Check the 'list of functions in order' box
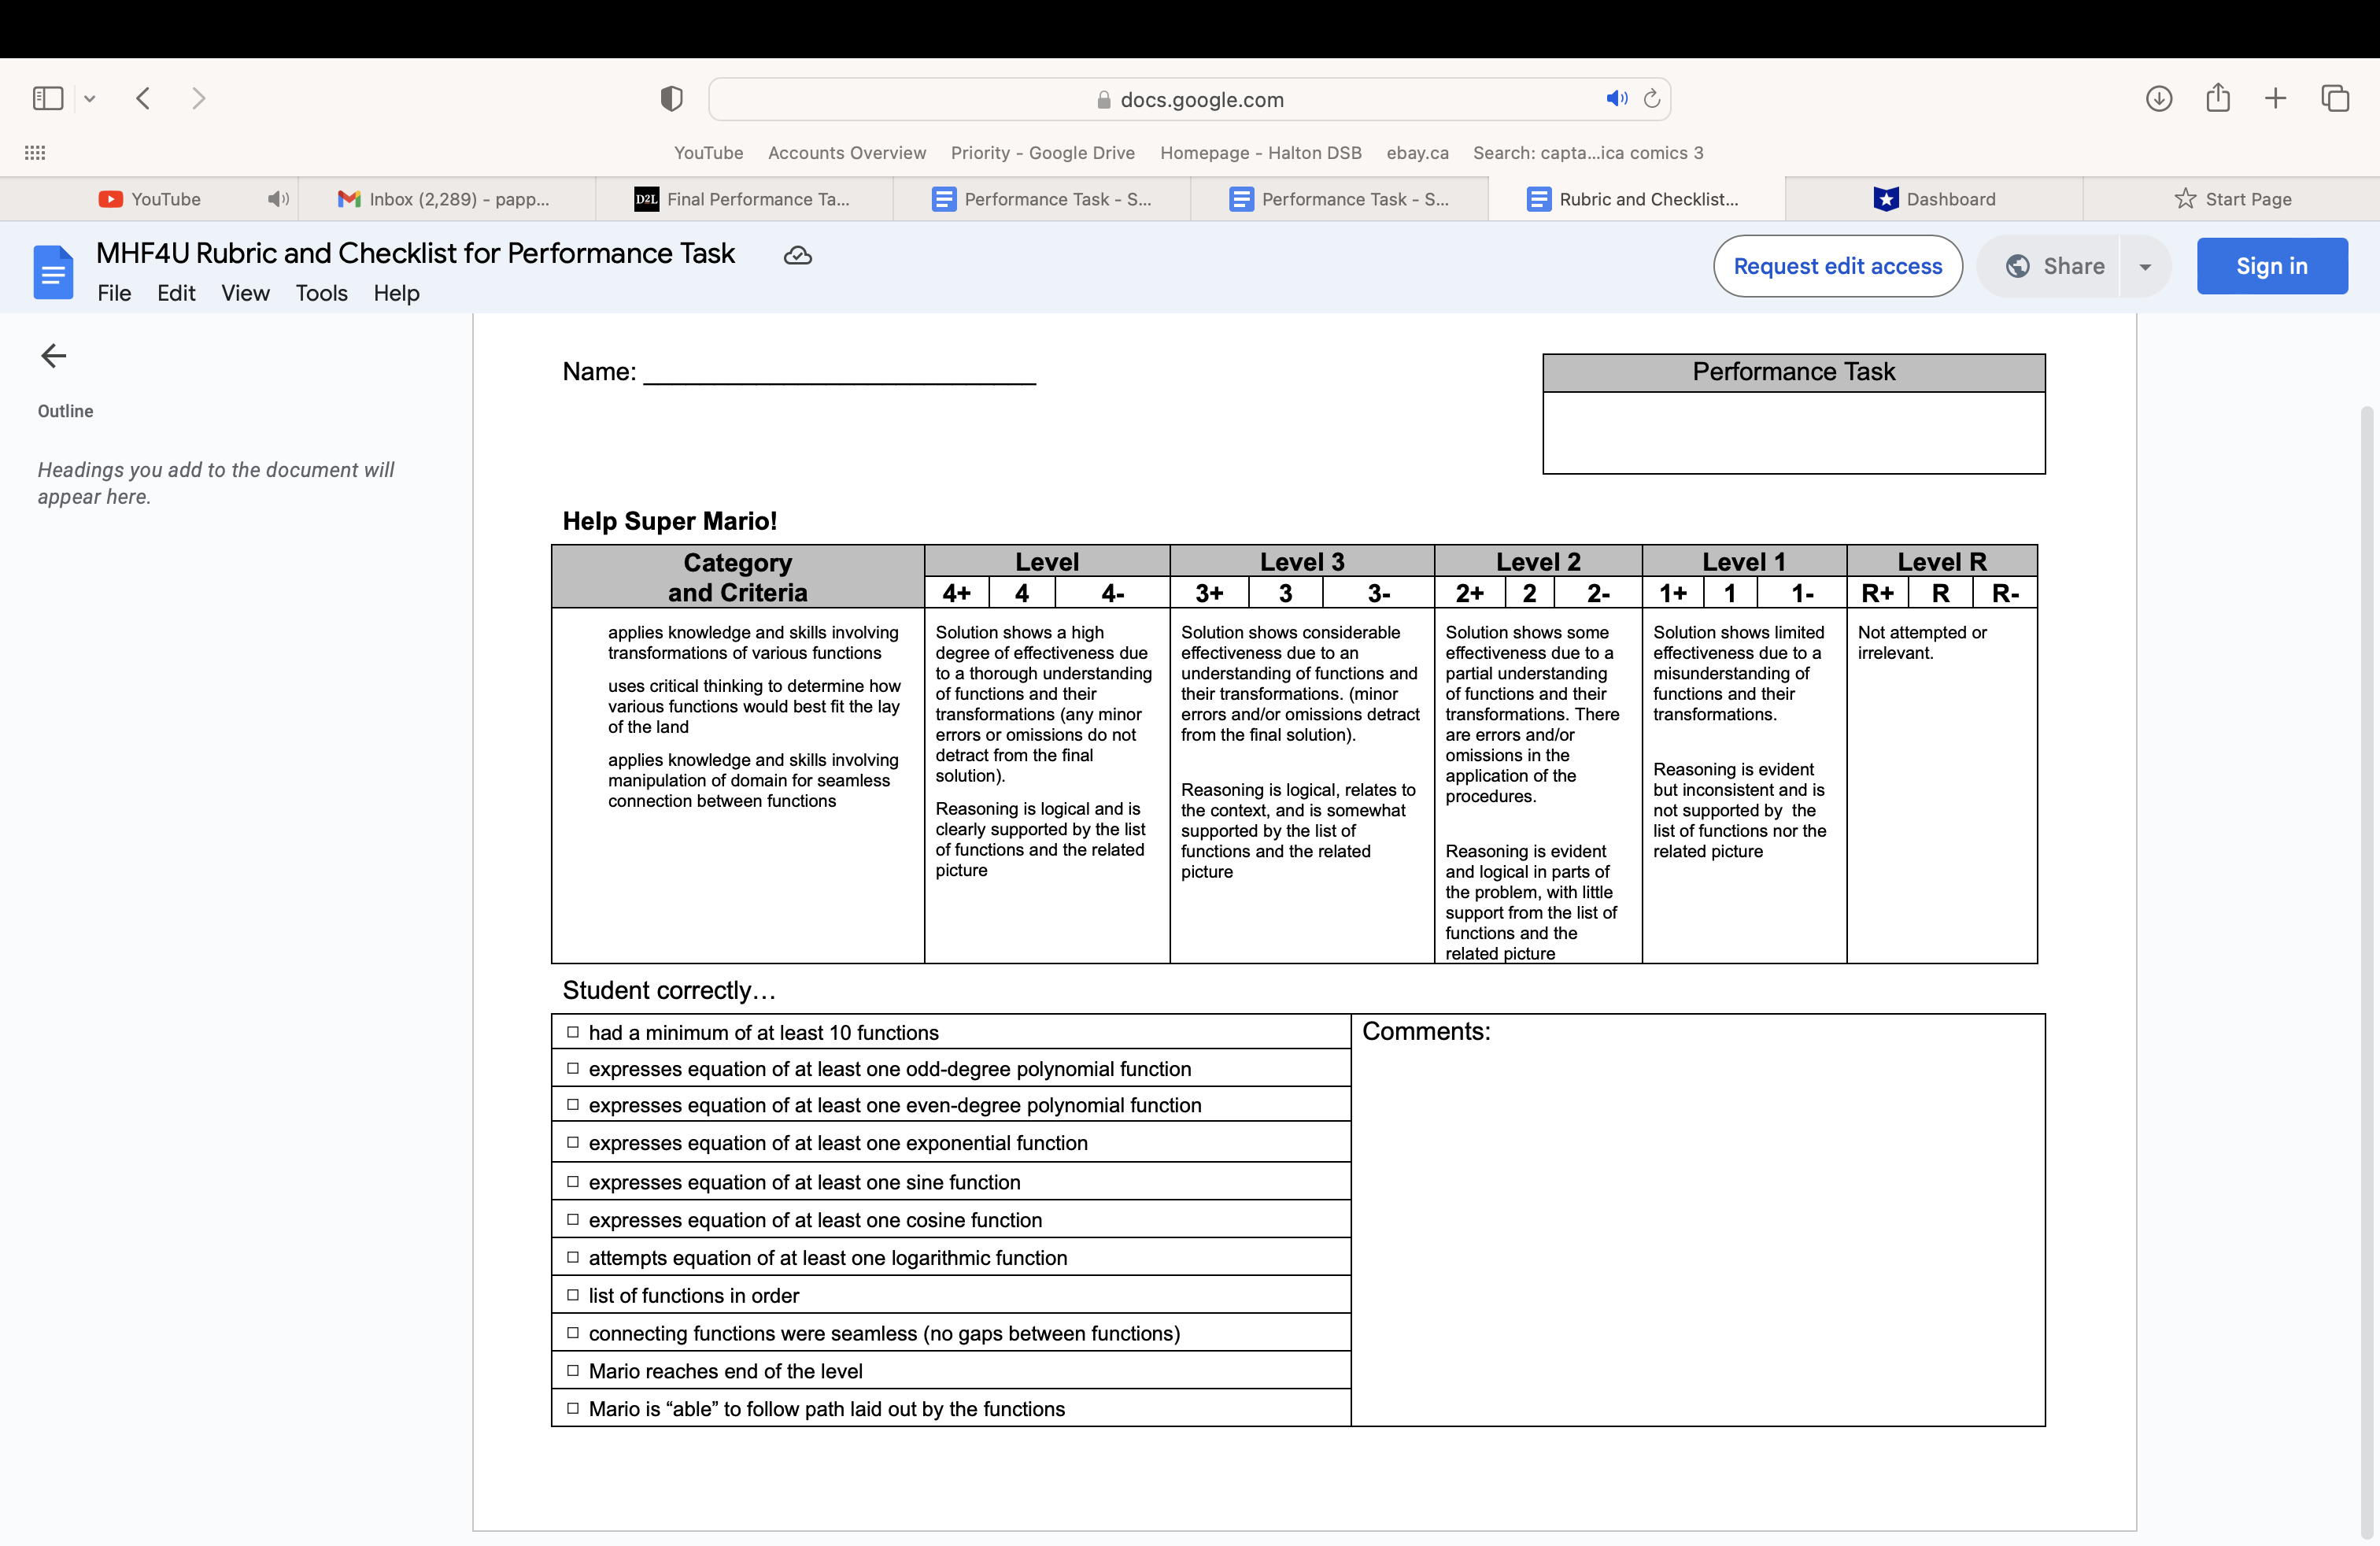 (573, 1295)
